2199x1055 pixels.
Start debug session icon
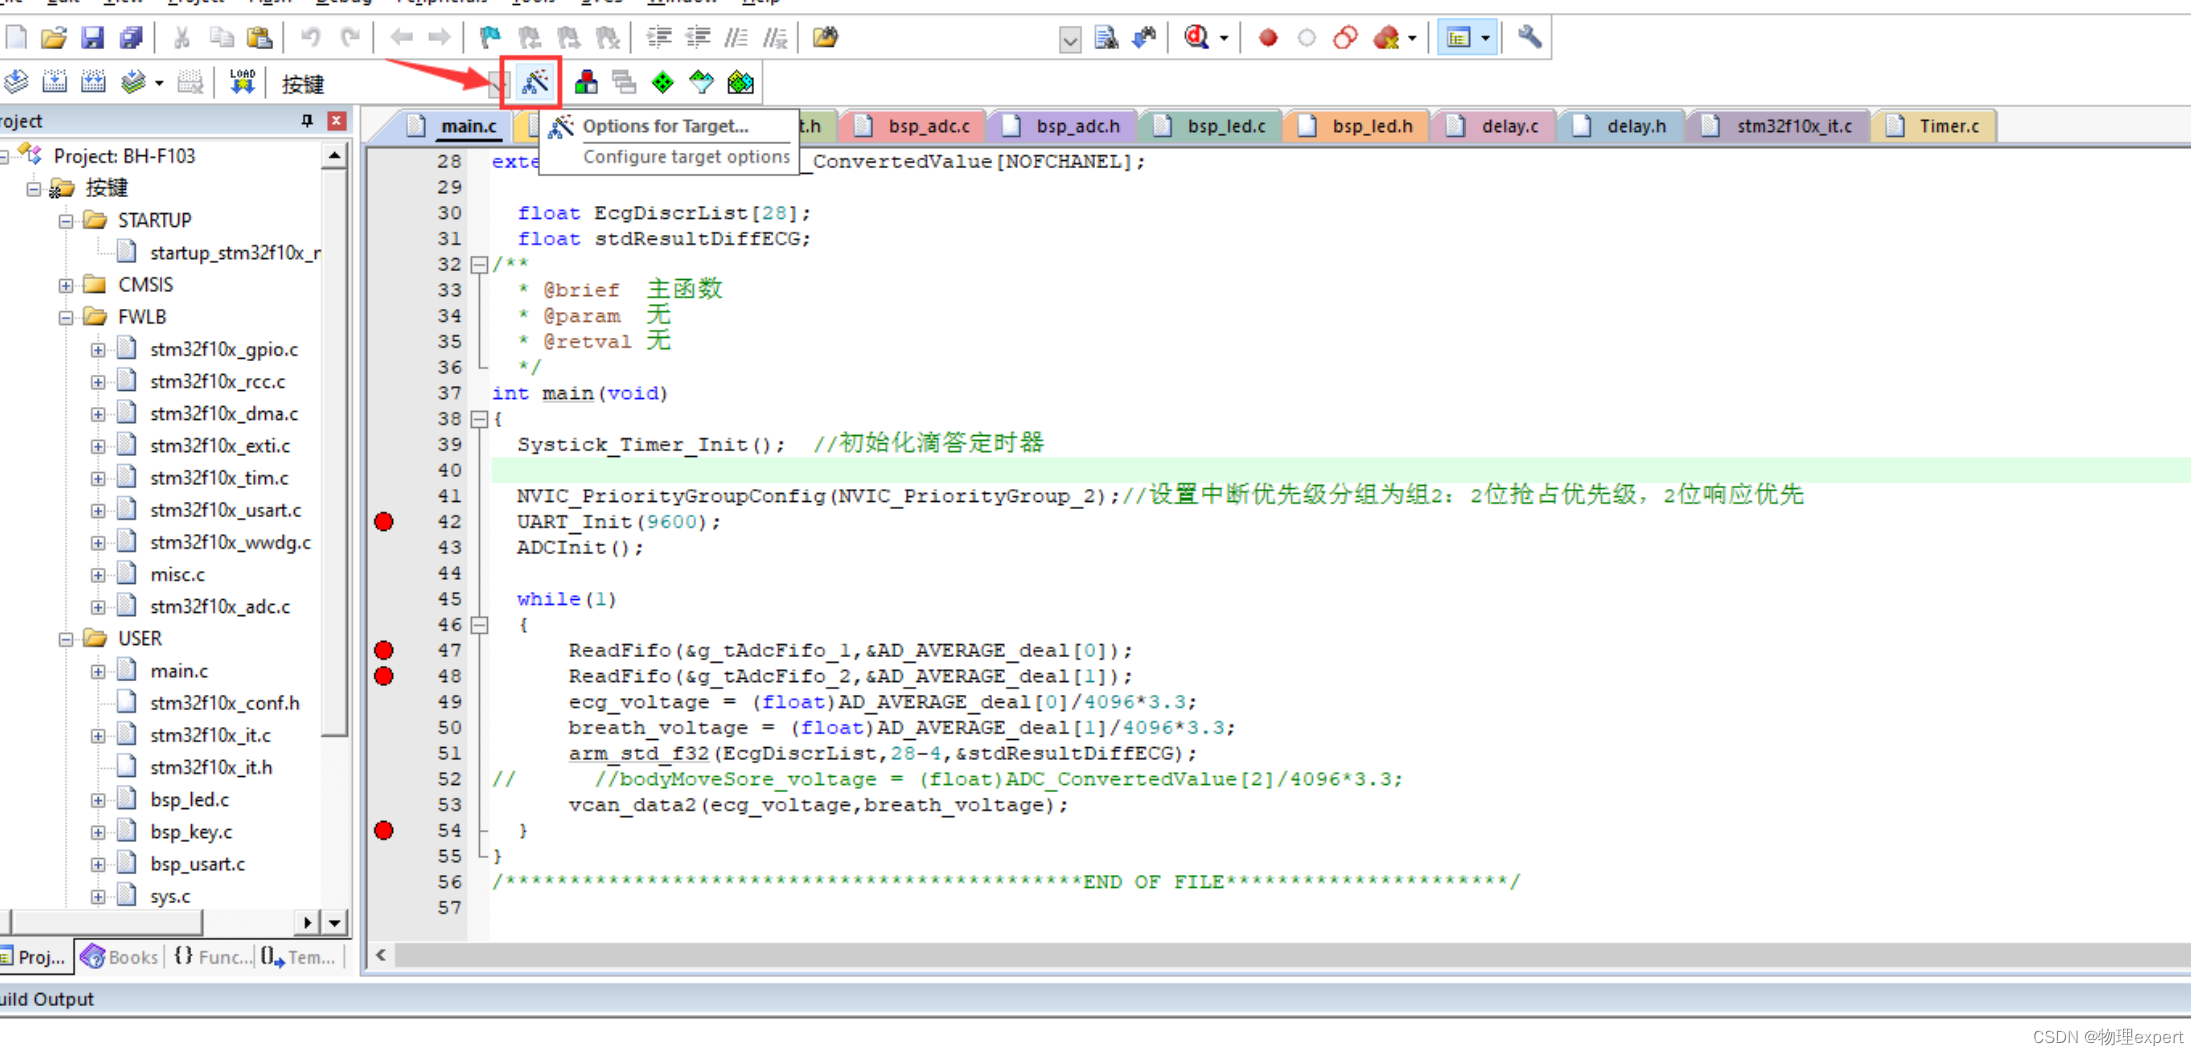(x=1196, y=38)
